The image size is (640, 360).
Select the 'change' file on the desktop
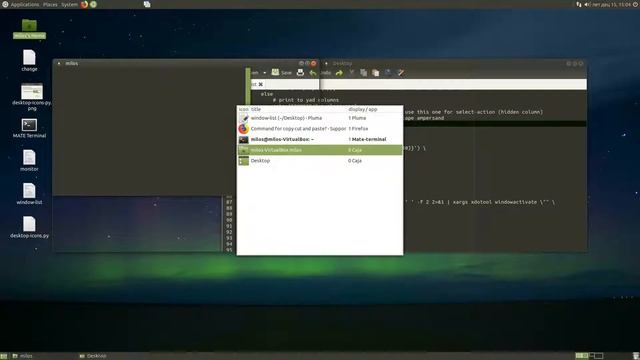click(29, 60)
